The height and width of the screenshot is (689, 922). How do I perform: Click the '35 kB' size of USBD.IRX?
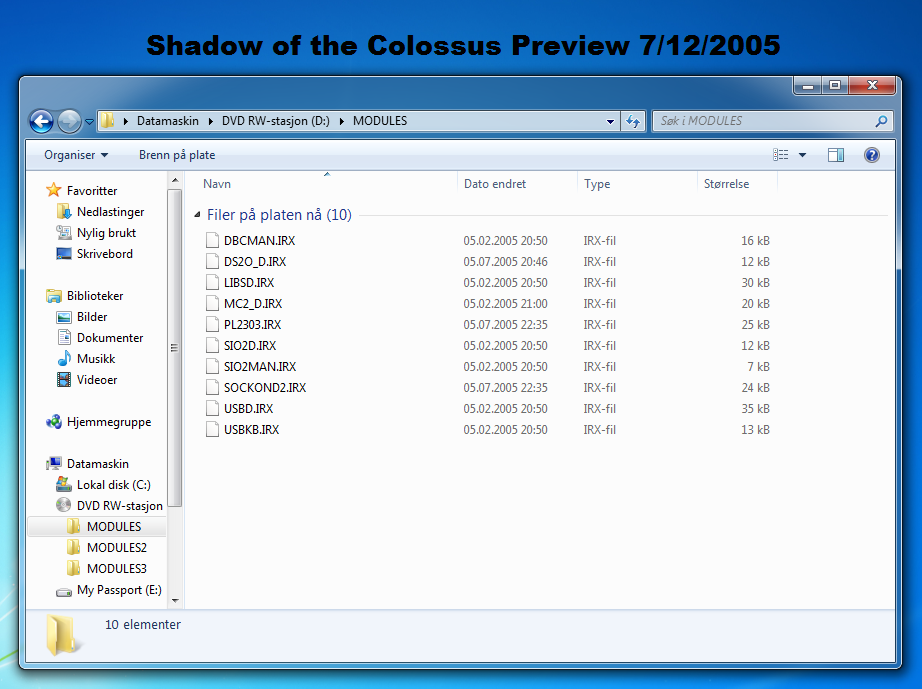click(755, 409)
